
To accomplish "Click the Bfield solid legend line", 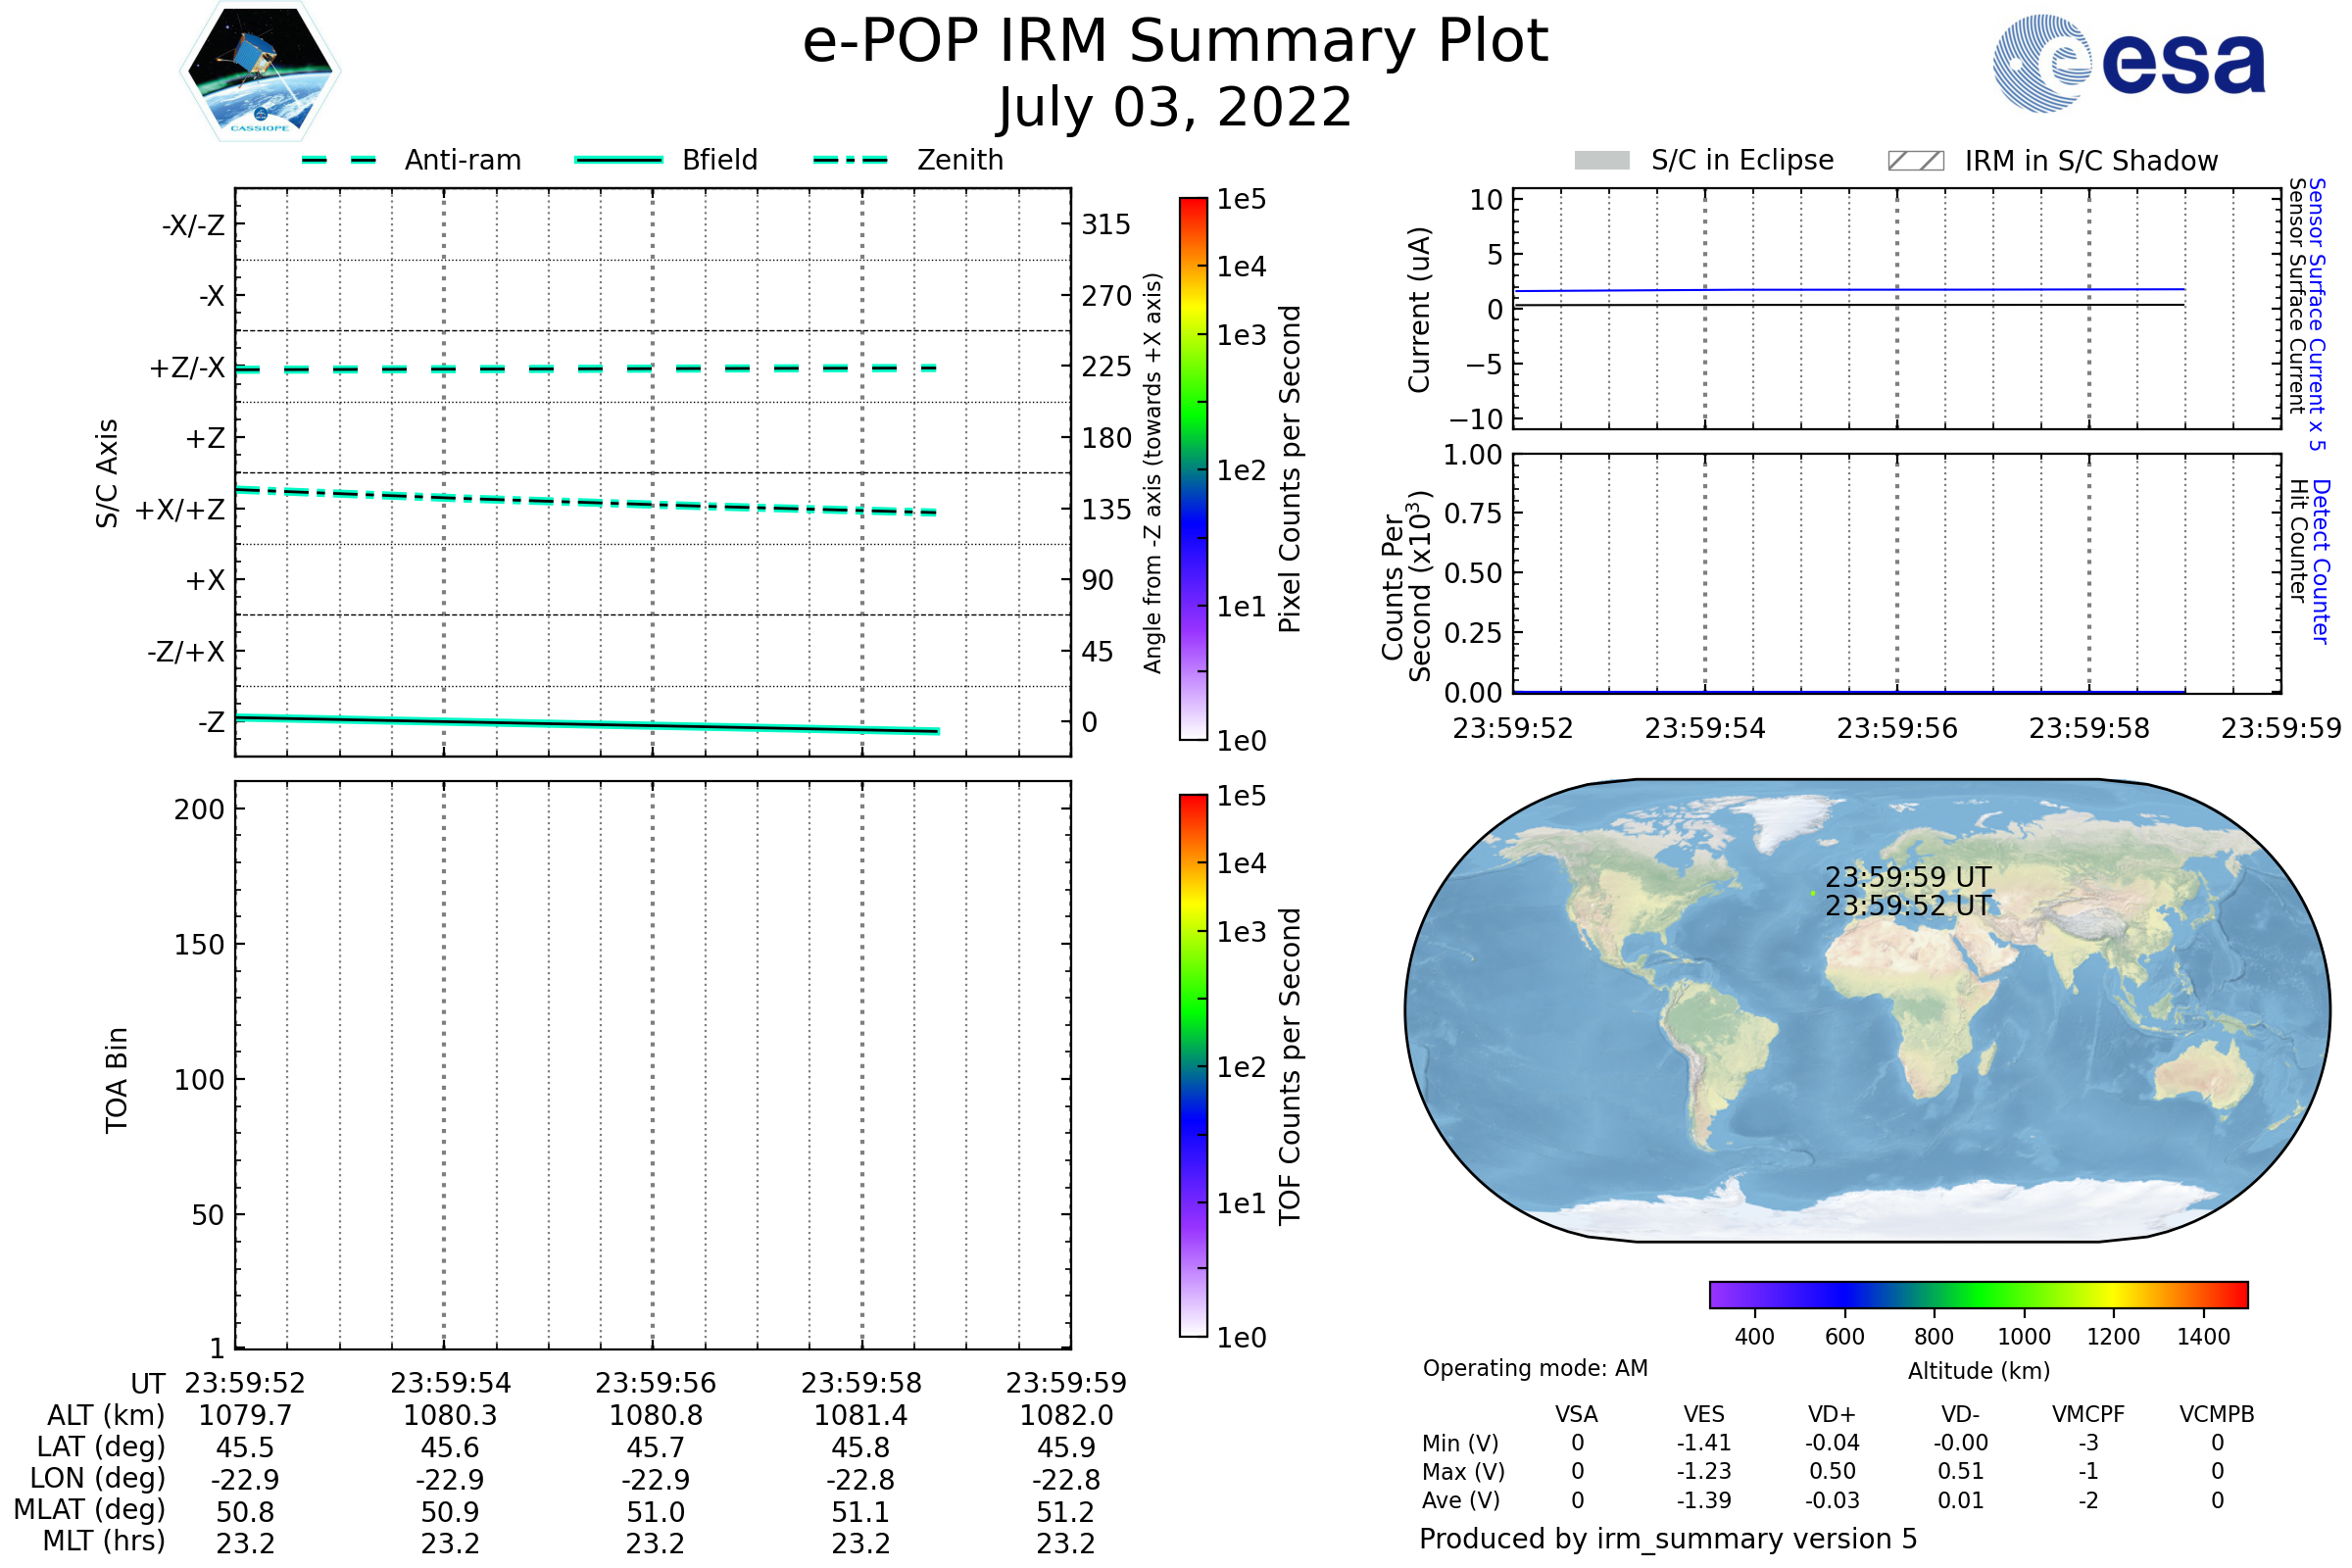I will point(618,160).
